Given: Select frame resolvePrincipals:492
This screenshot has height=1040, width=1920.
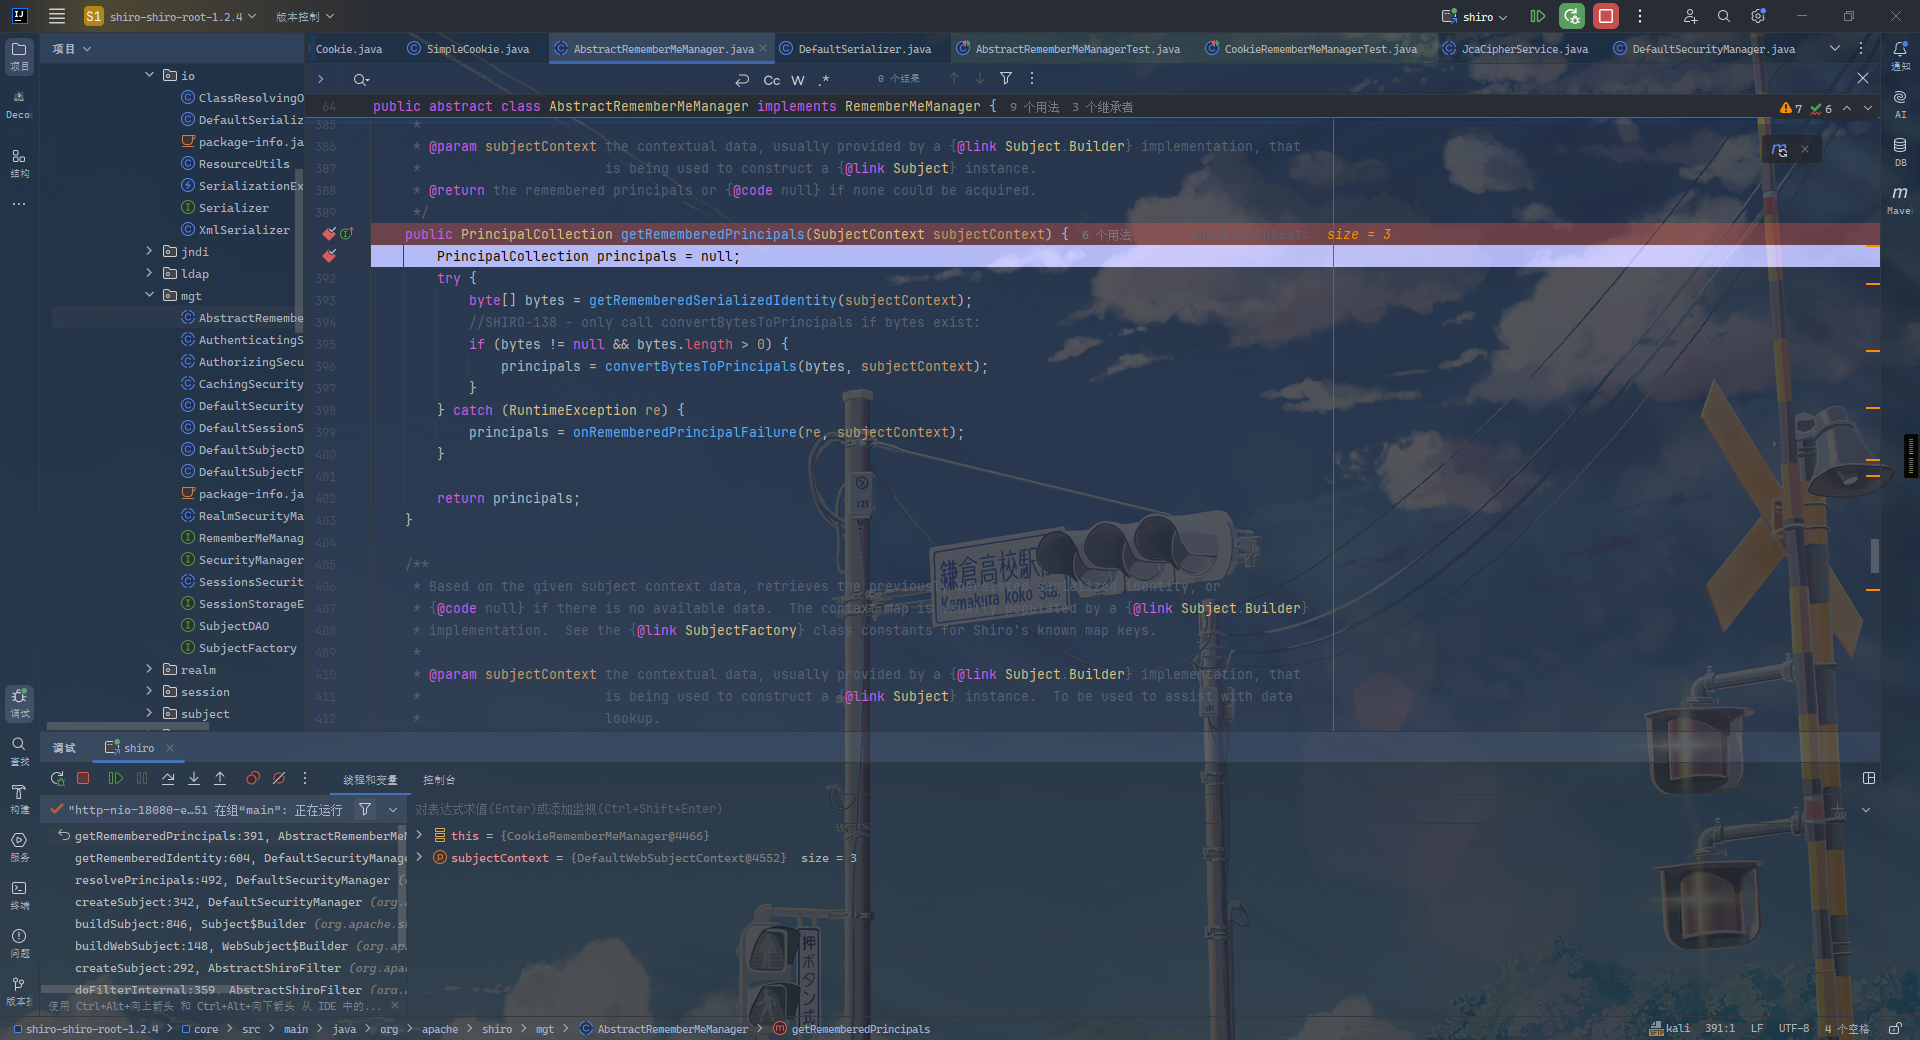Looking at the screenshot, I should (240, 880).
